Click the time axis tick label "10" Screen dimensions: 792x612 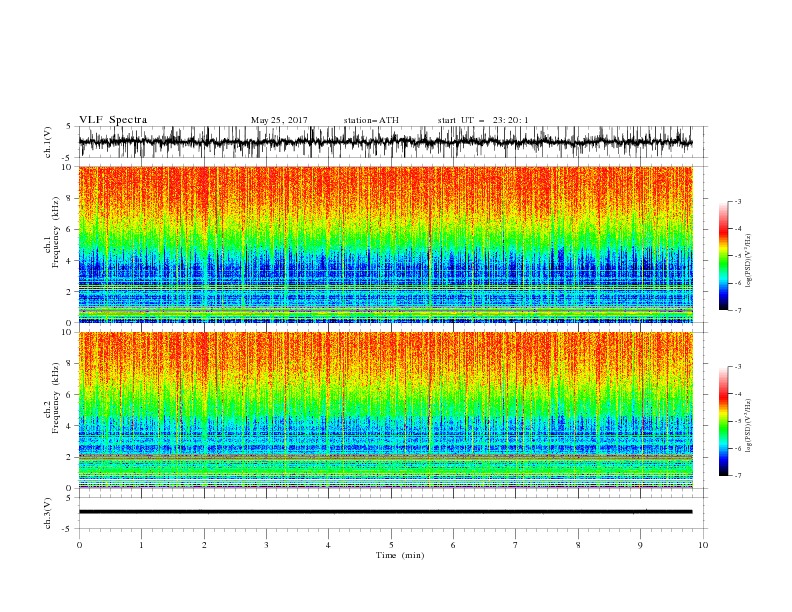coord(703,545)
